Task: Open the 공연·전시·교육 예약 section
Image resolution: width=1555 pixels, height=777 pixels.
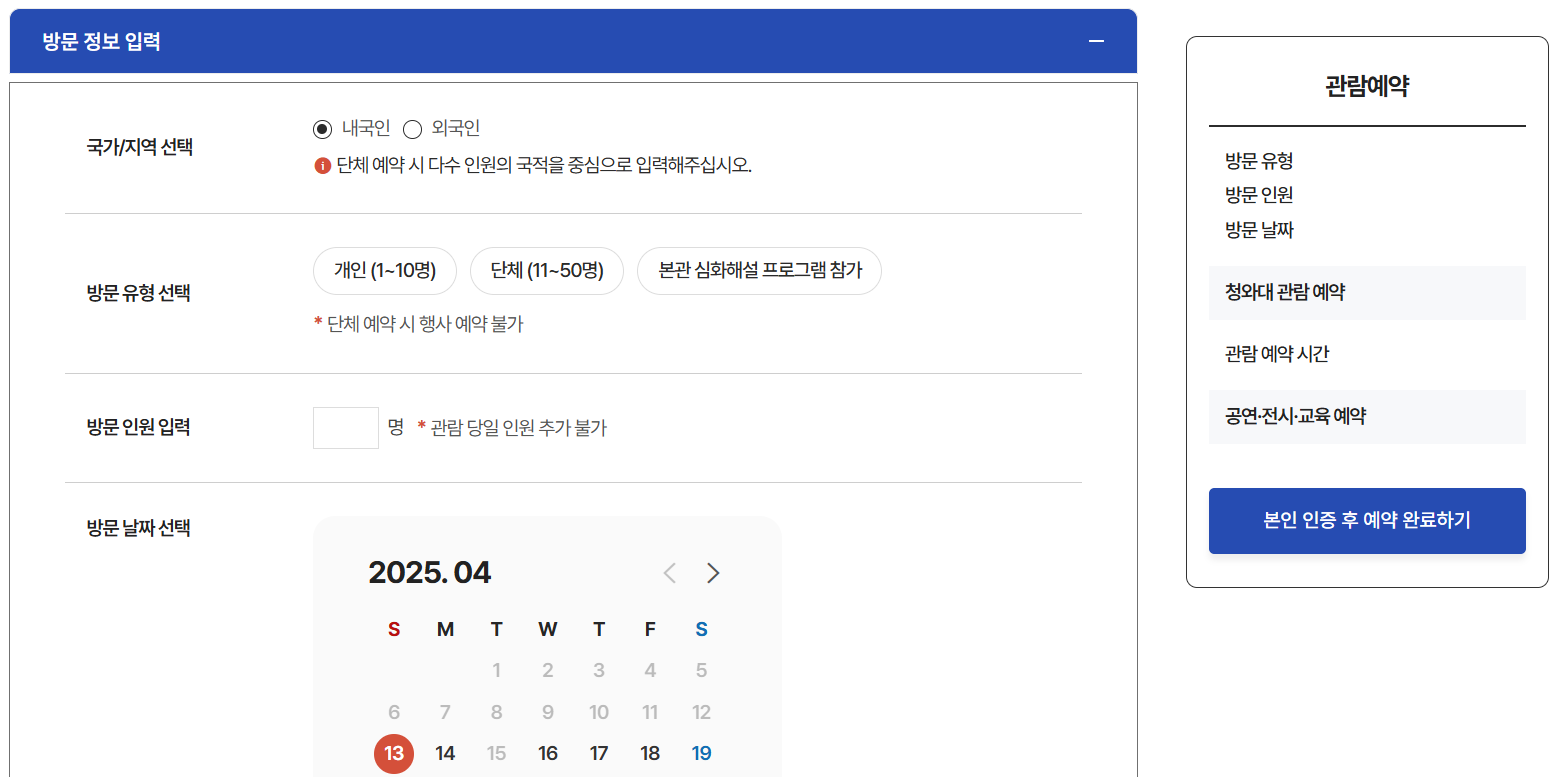Action: pos(1367,417)
